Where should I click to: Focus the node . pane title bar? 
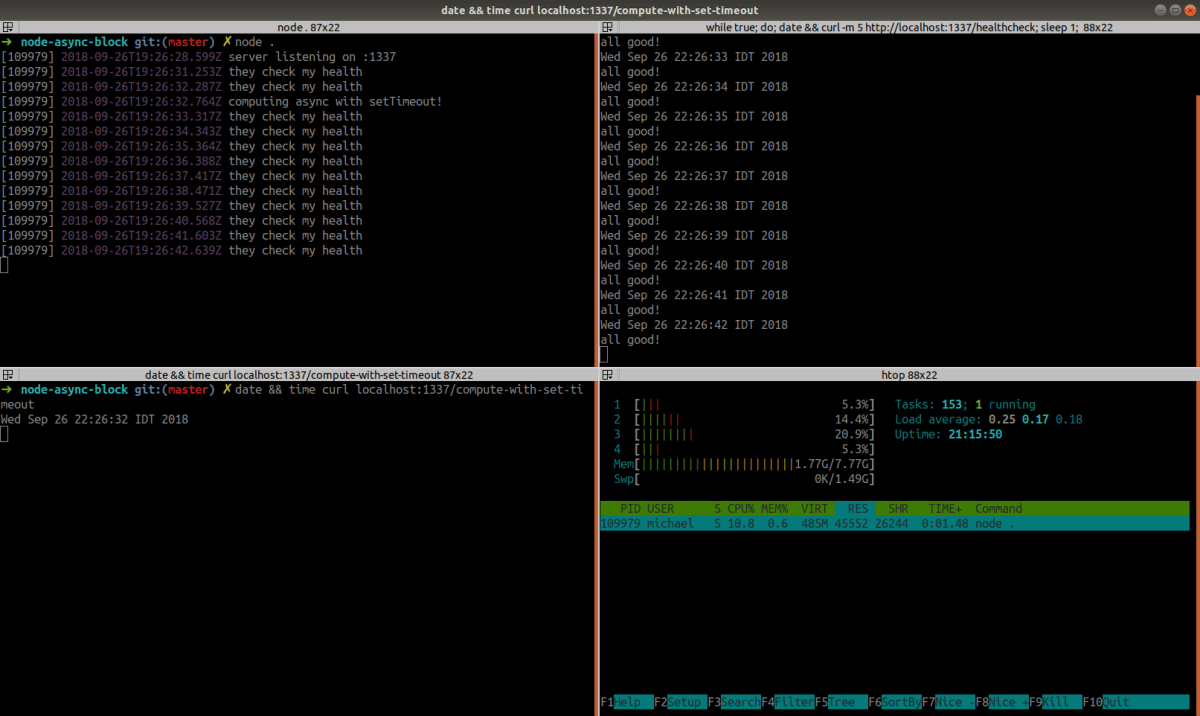pos(297,27)
